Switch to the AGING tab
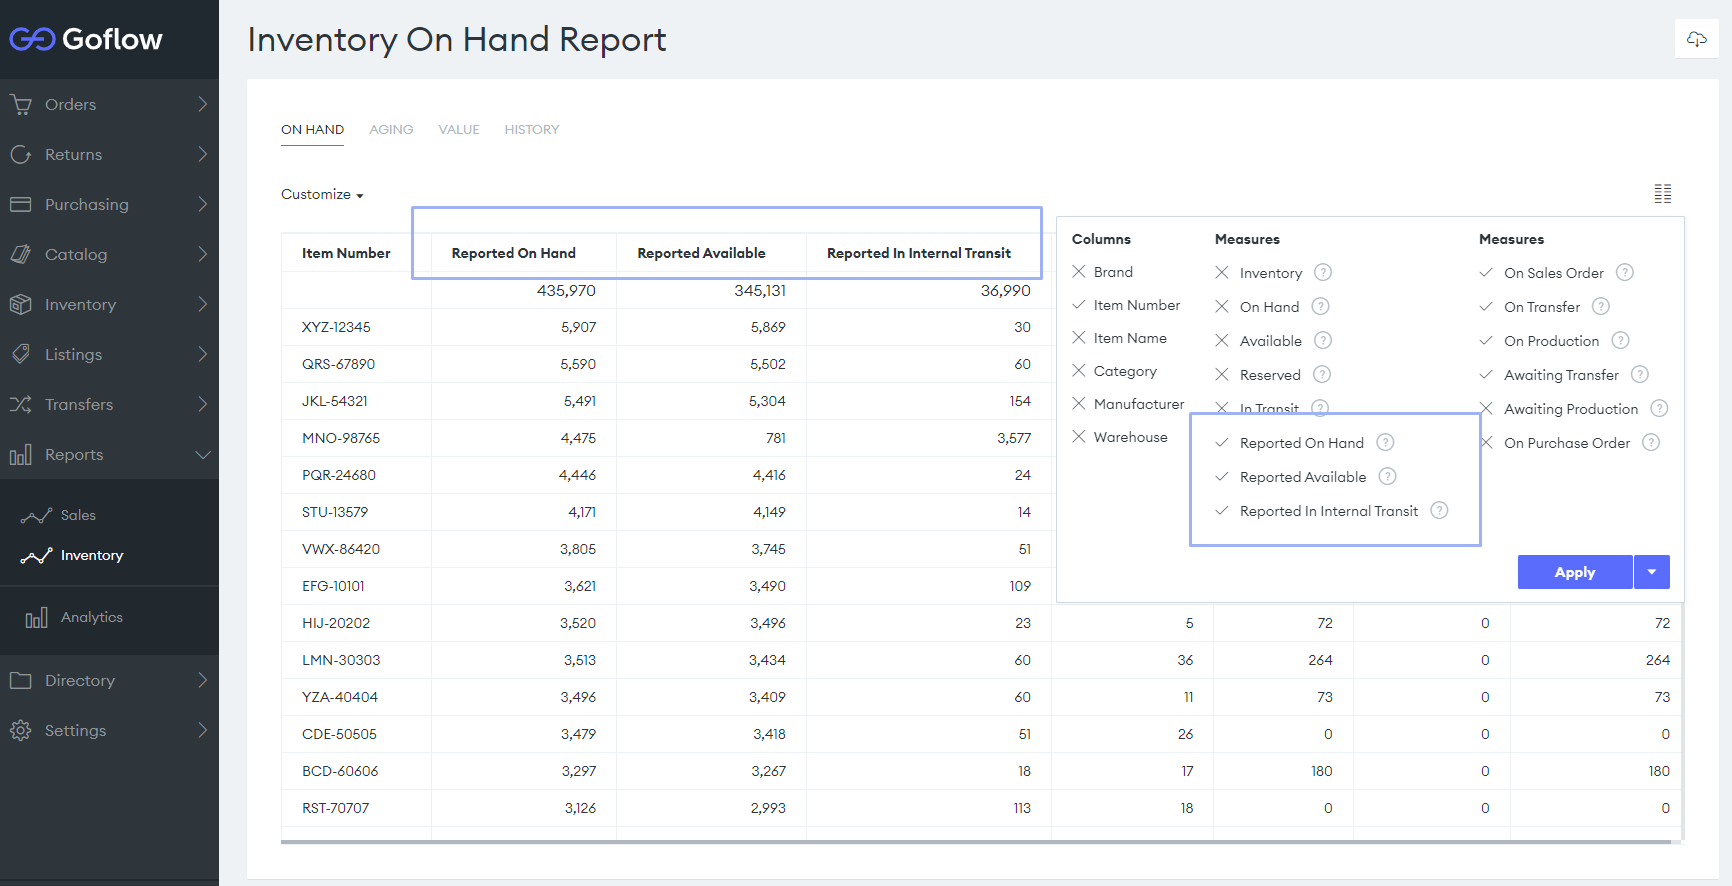 [x=391, y=129]
